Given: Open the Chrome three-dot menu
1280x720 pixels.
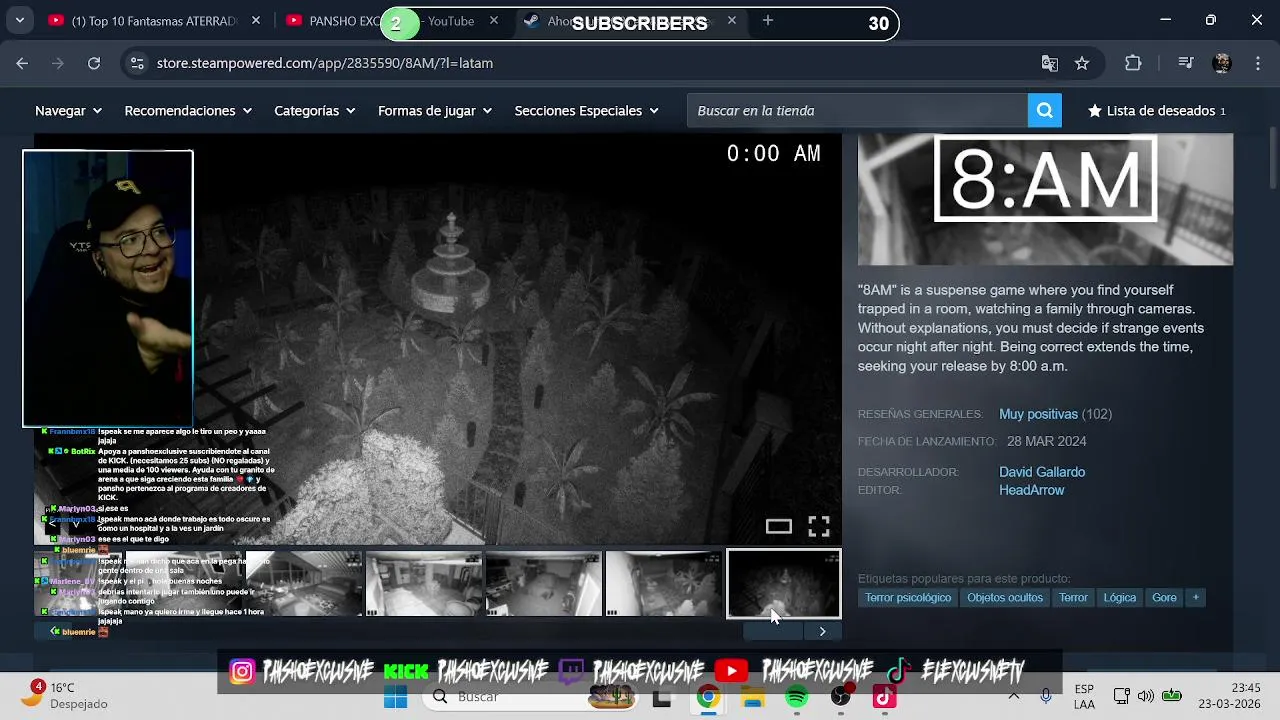Looking at the screenshot, I should [x=1258, y=63].
